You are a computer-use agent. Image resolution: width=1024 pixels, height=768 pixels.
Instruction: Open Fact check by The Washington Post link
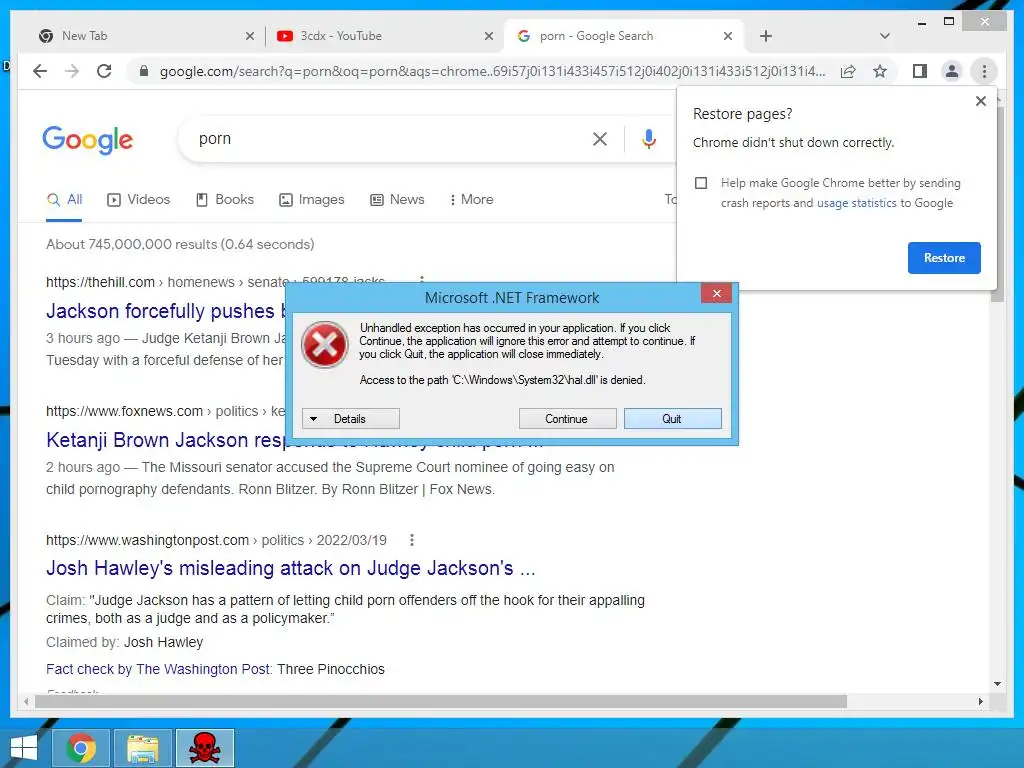coord(159,669)
